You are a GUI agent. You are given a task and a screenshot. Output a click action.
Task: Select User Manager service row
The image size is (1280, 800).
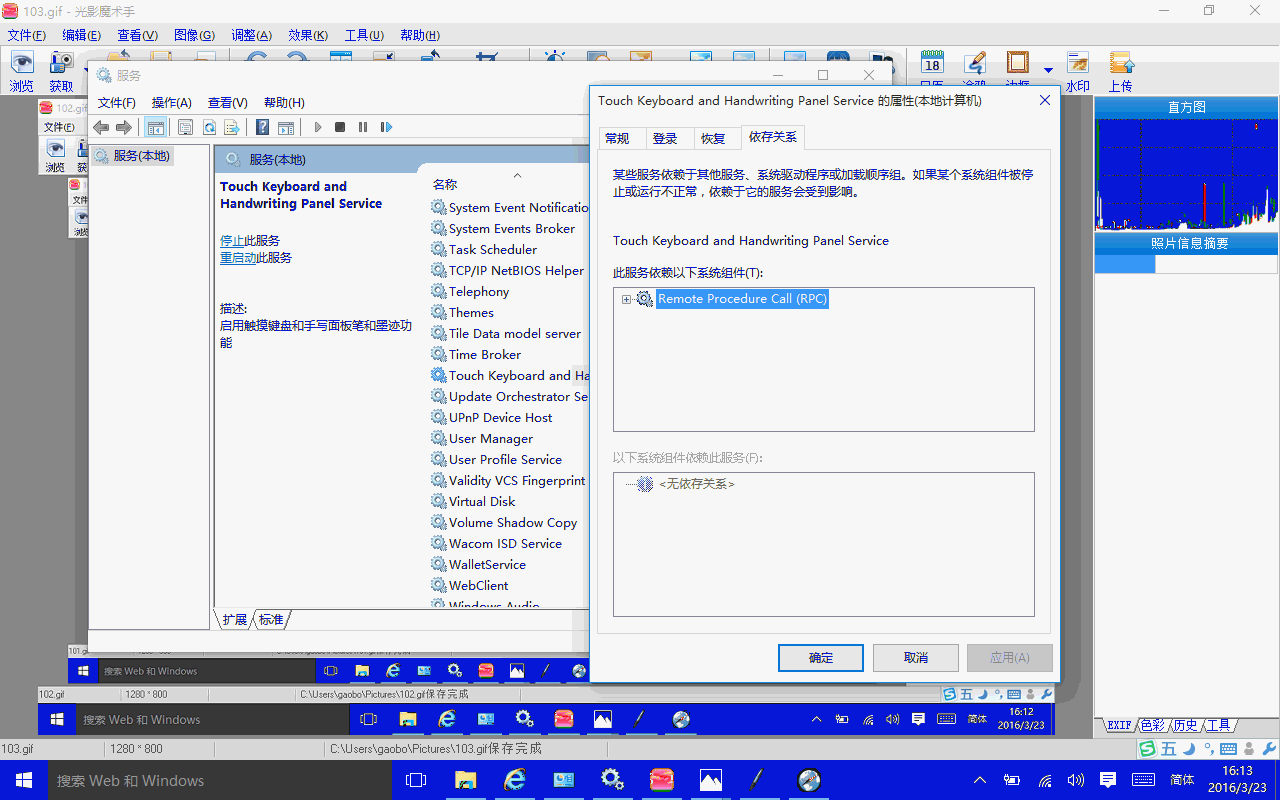pos(491,439)
